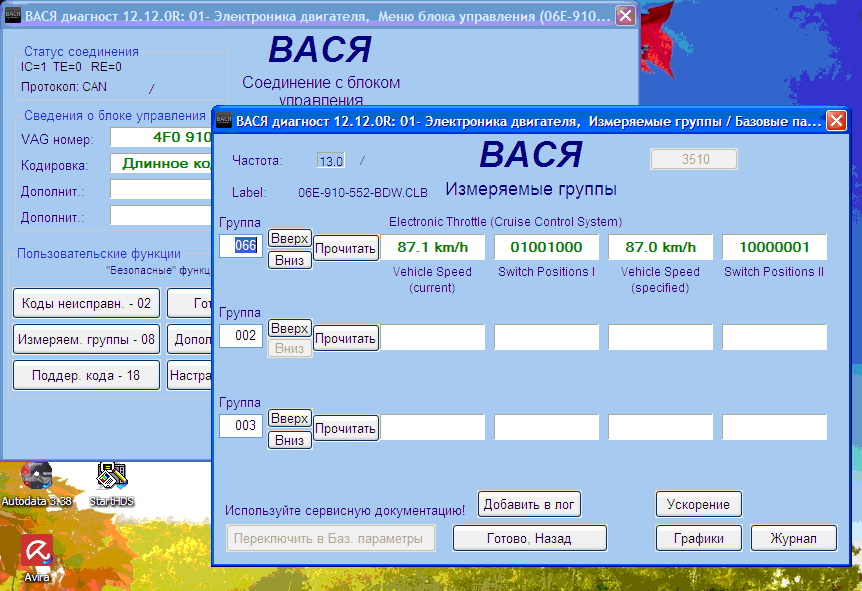Click Вверх for group 002
The width and height of the screenshot is (862, 591).
click(x=290, y=328)
